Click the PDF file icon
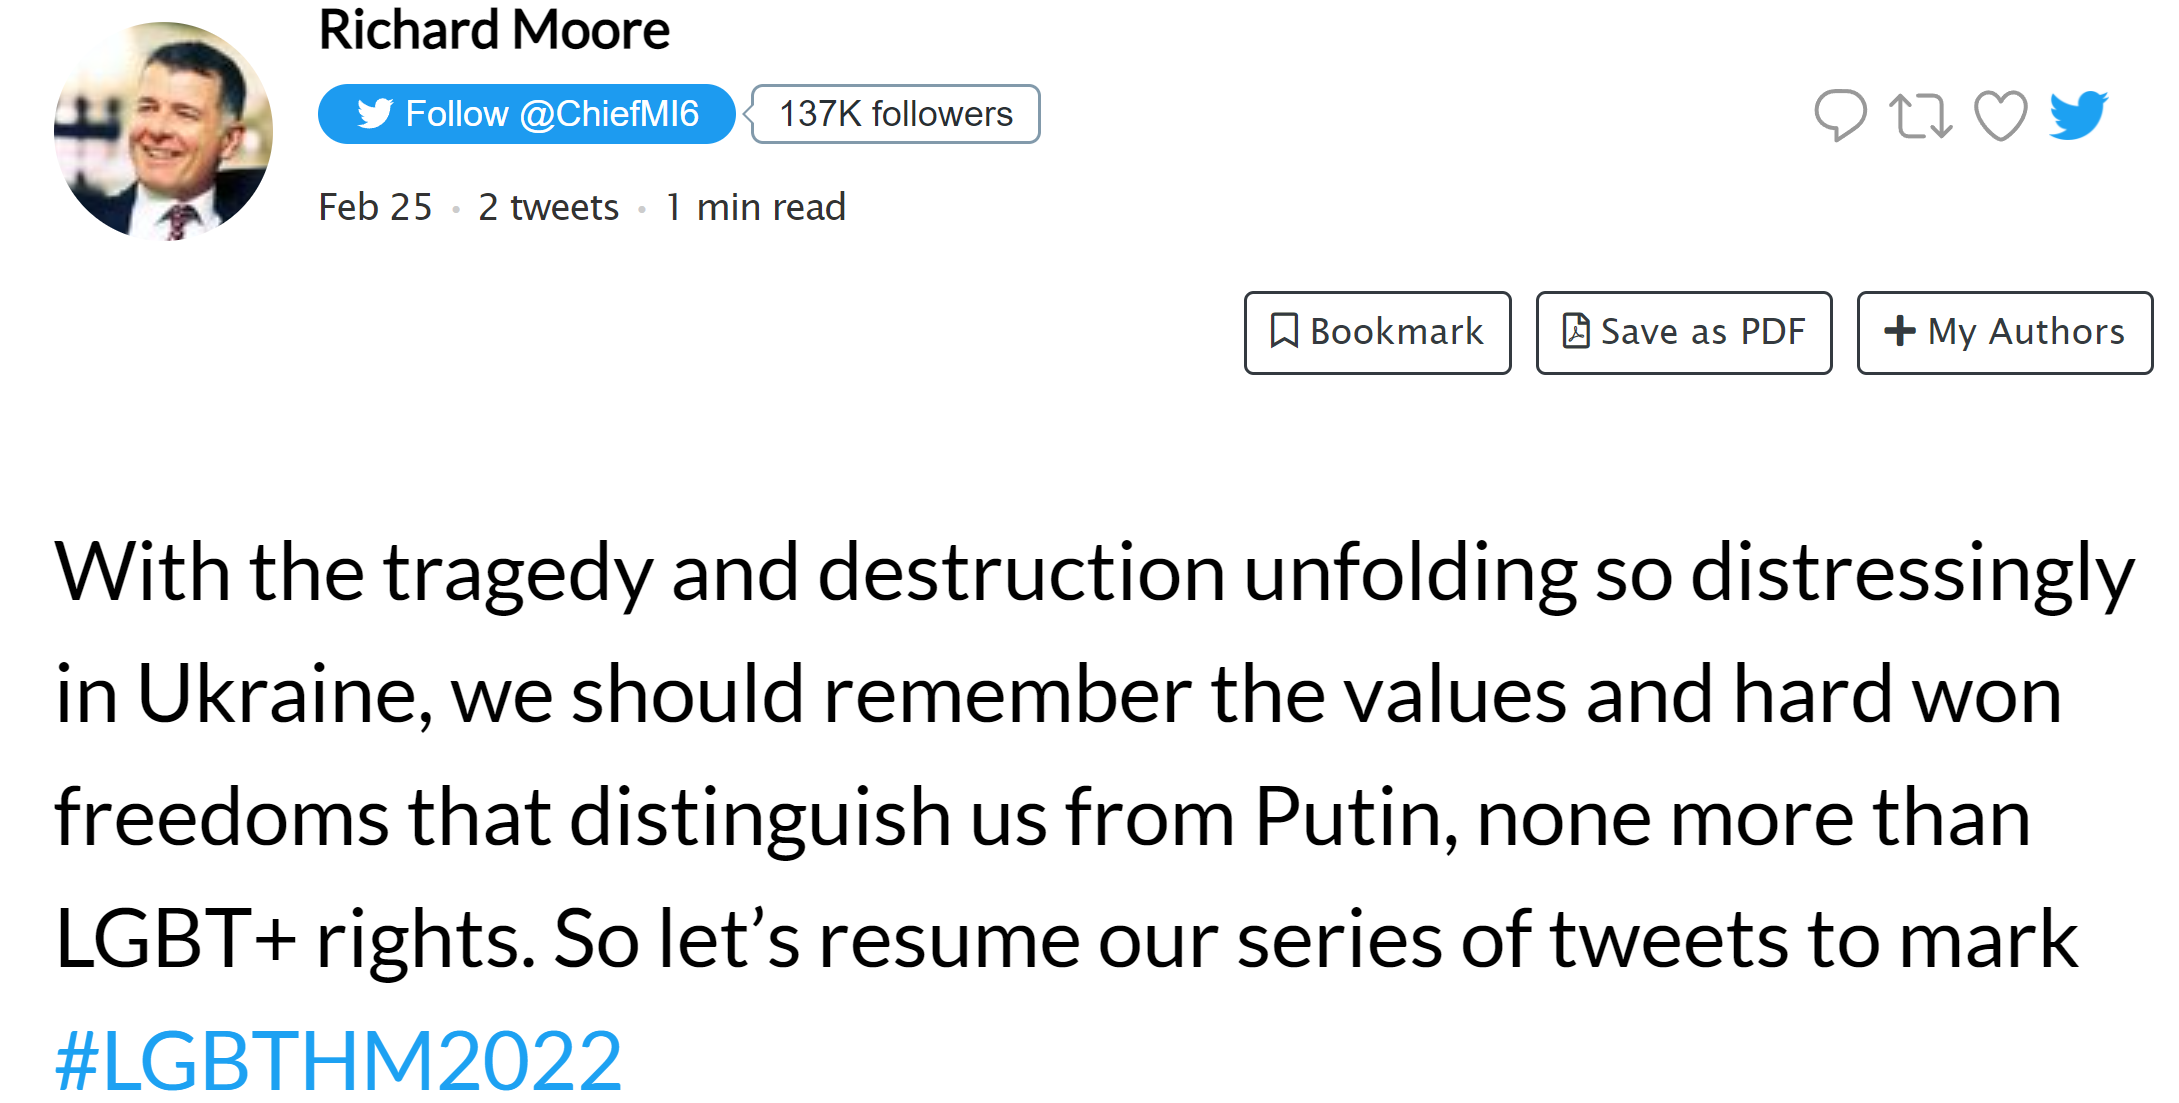The height and width of the screenshot is (1103, 2179). pyautogui.click(x=1576, y=331)
